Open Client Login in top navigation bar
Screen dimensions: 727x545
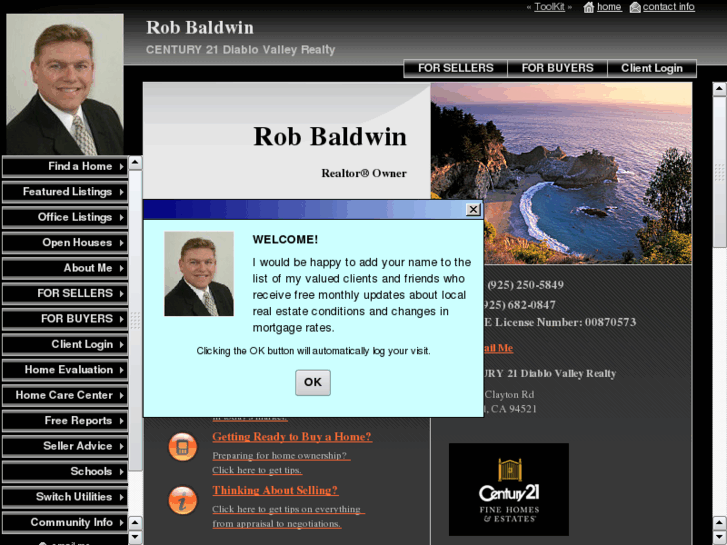(652, 68)
